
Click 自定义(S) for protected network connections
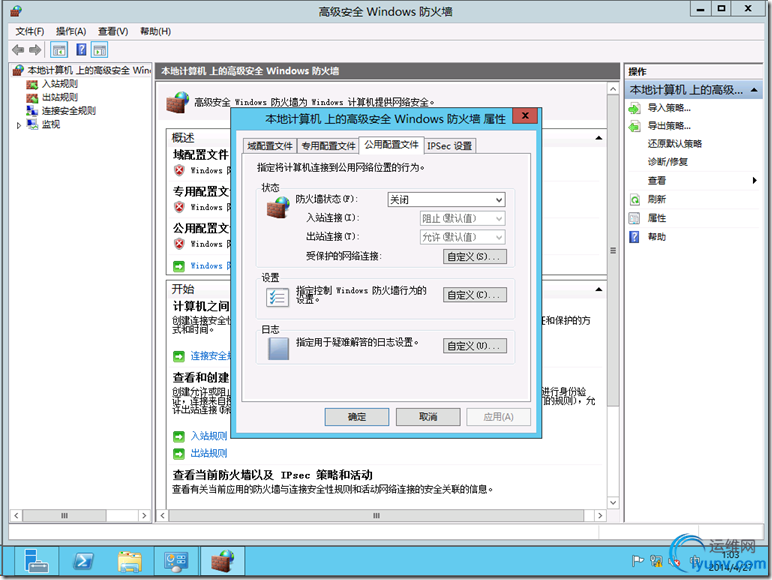tap(474, 257)
